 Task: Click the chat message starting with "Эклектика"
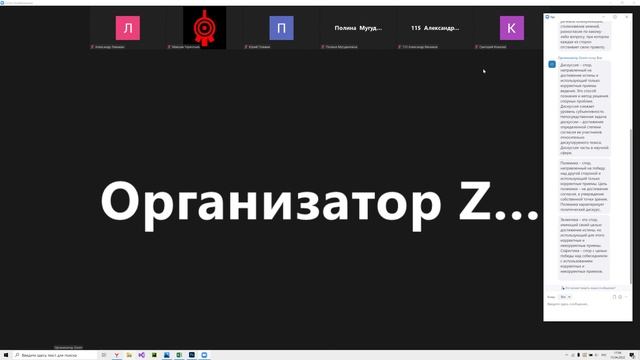coord(584,247)
